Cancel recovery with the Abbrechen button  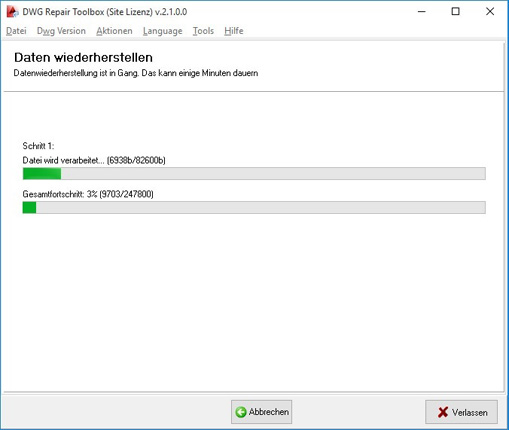click(262, 412)
